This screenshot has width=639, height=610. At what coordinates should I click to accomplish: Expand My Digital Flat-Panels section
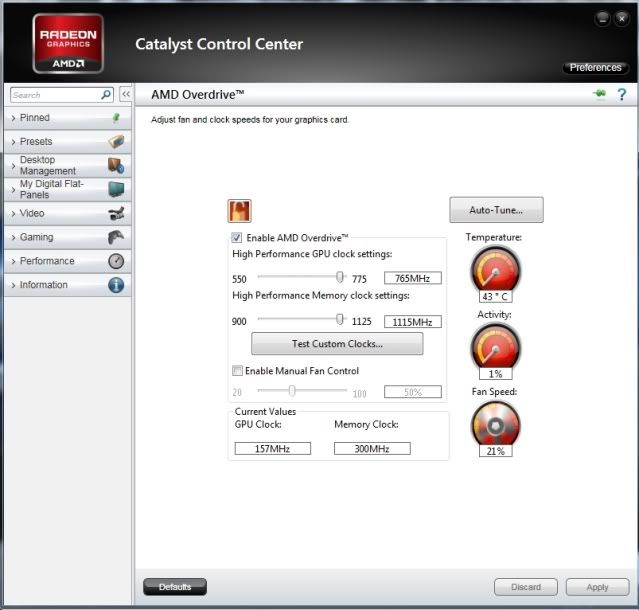[x=67, y=189]
